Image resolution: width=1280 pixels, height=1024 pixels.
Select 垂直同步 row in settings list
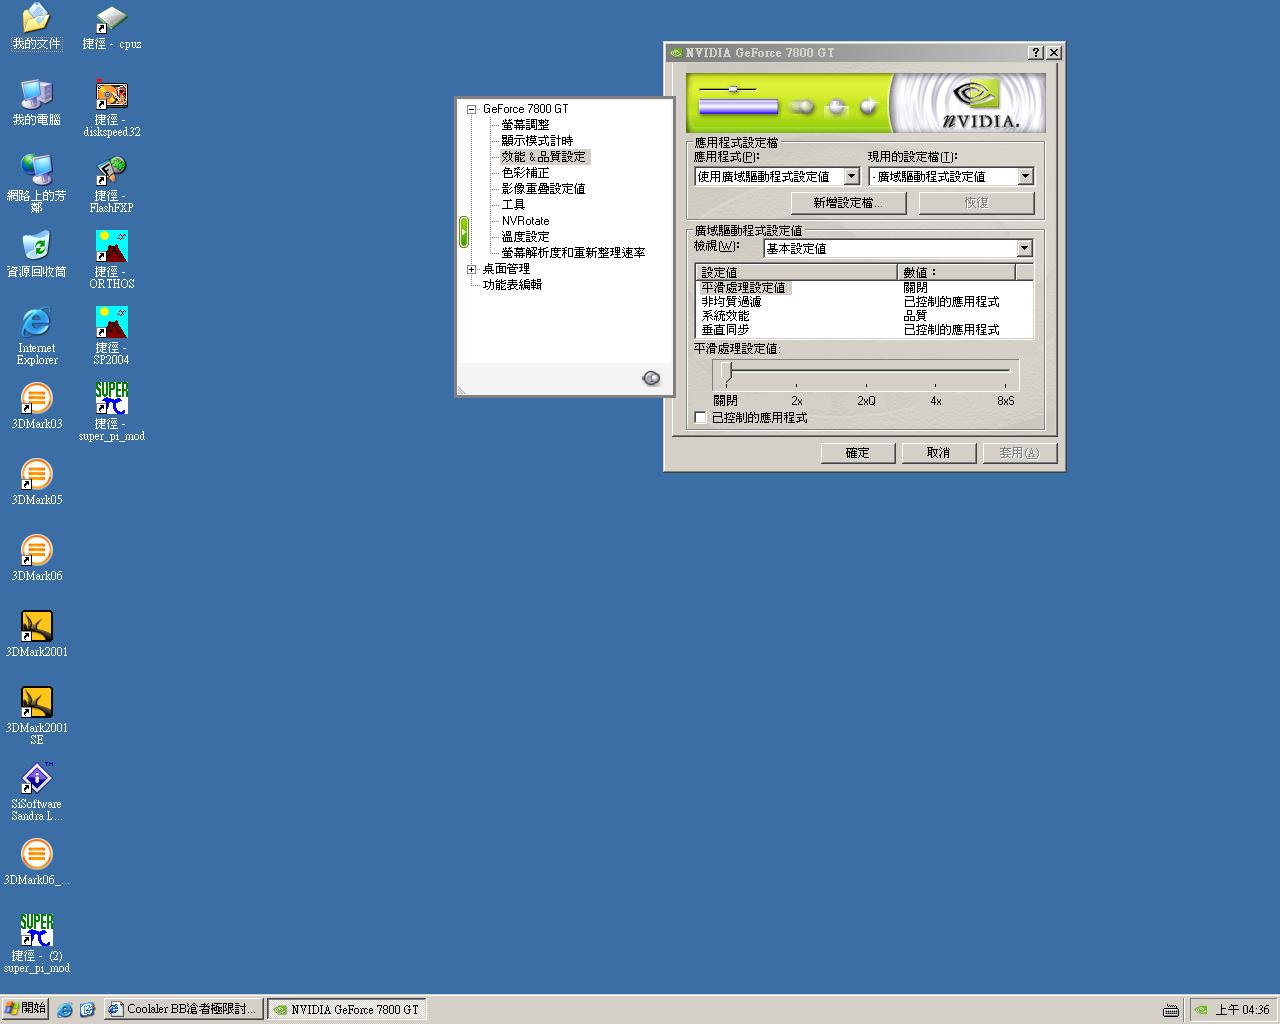click(864, 330)
